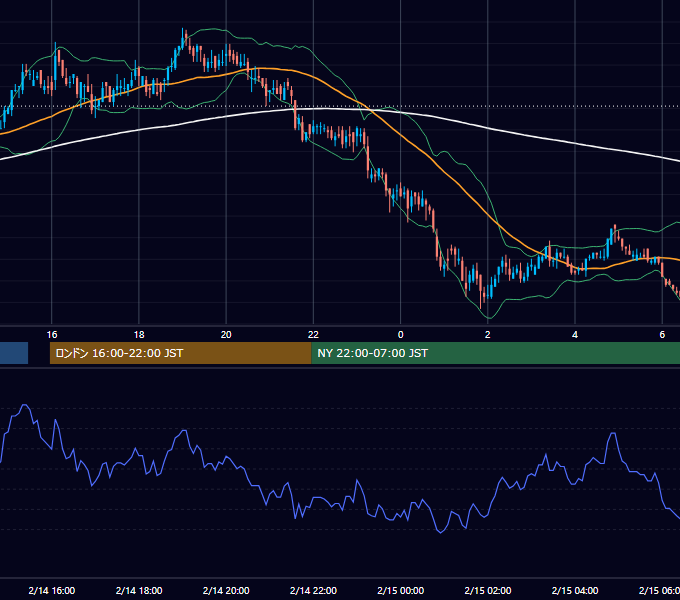Screen dimensions: 680x600
Task: Click the 2 hour label on price chart axis
Action: pos(487,335)
